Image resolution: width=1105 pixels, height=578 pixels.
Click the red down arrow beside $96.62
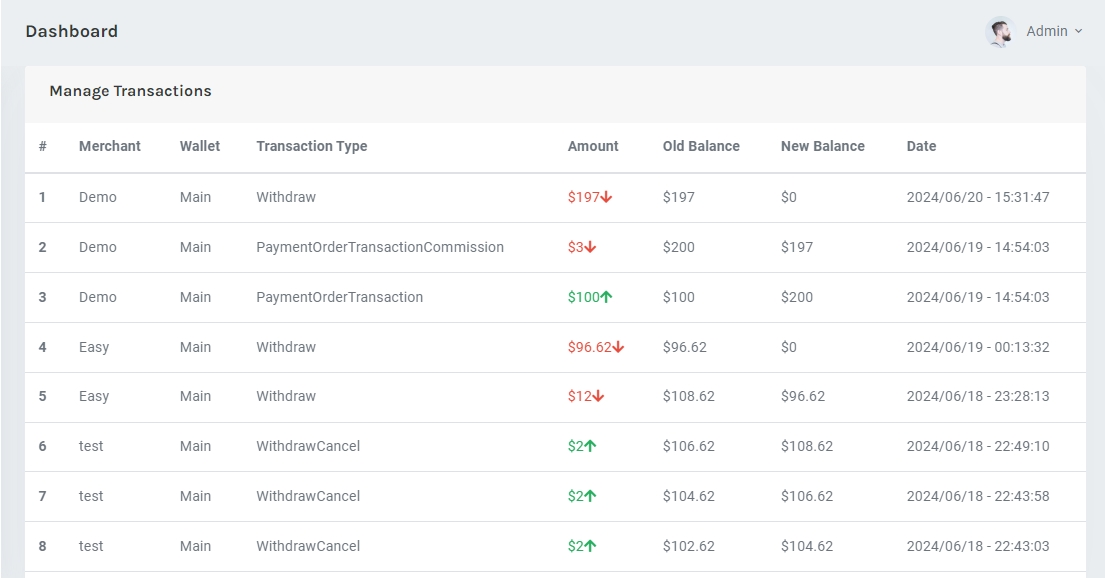(x=618, y=347)
